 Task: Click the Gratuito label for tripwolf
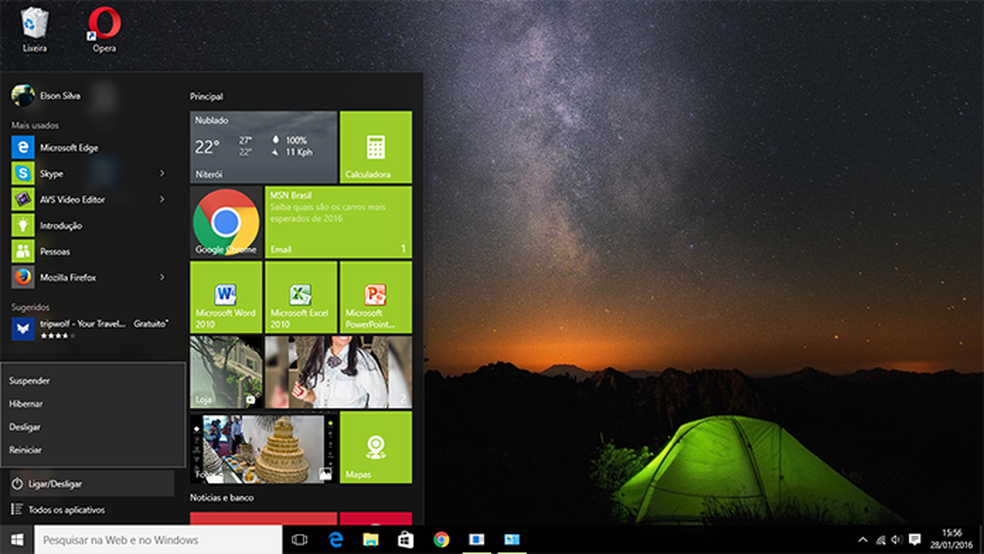pyautogui.click(x=151, y=324)
